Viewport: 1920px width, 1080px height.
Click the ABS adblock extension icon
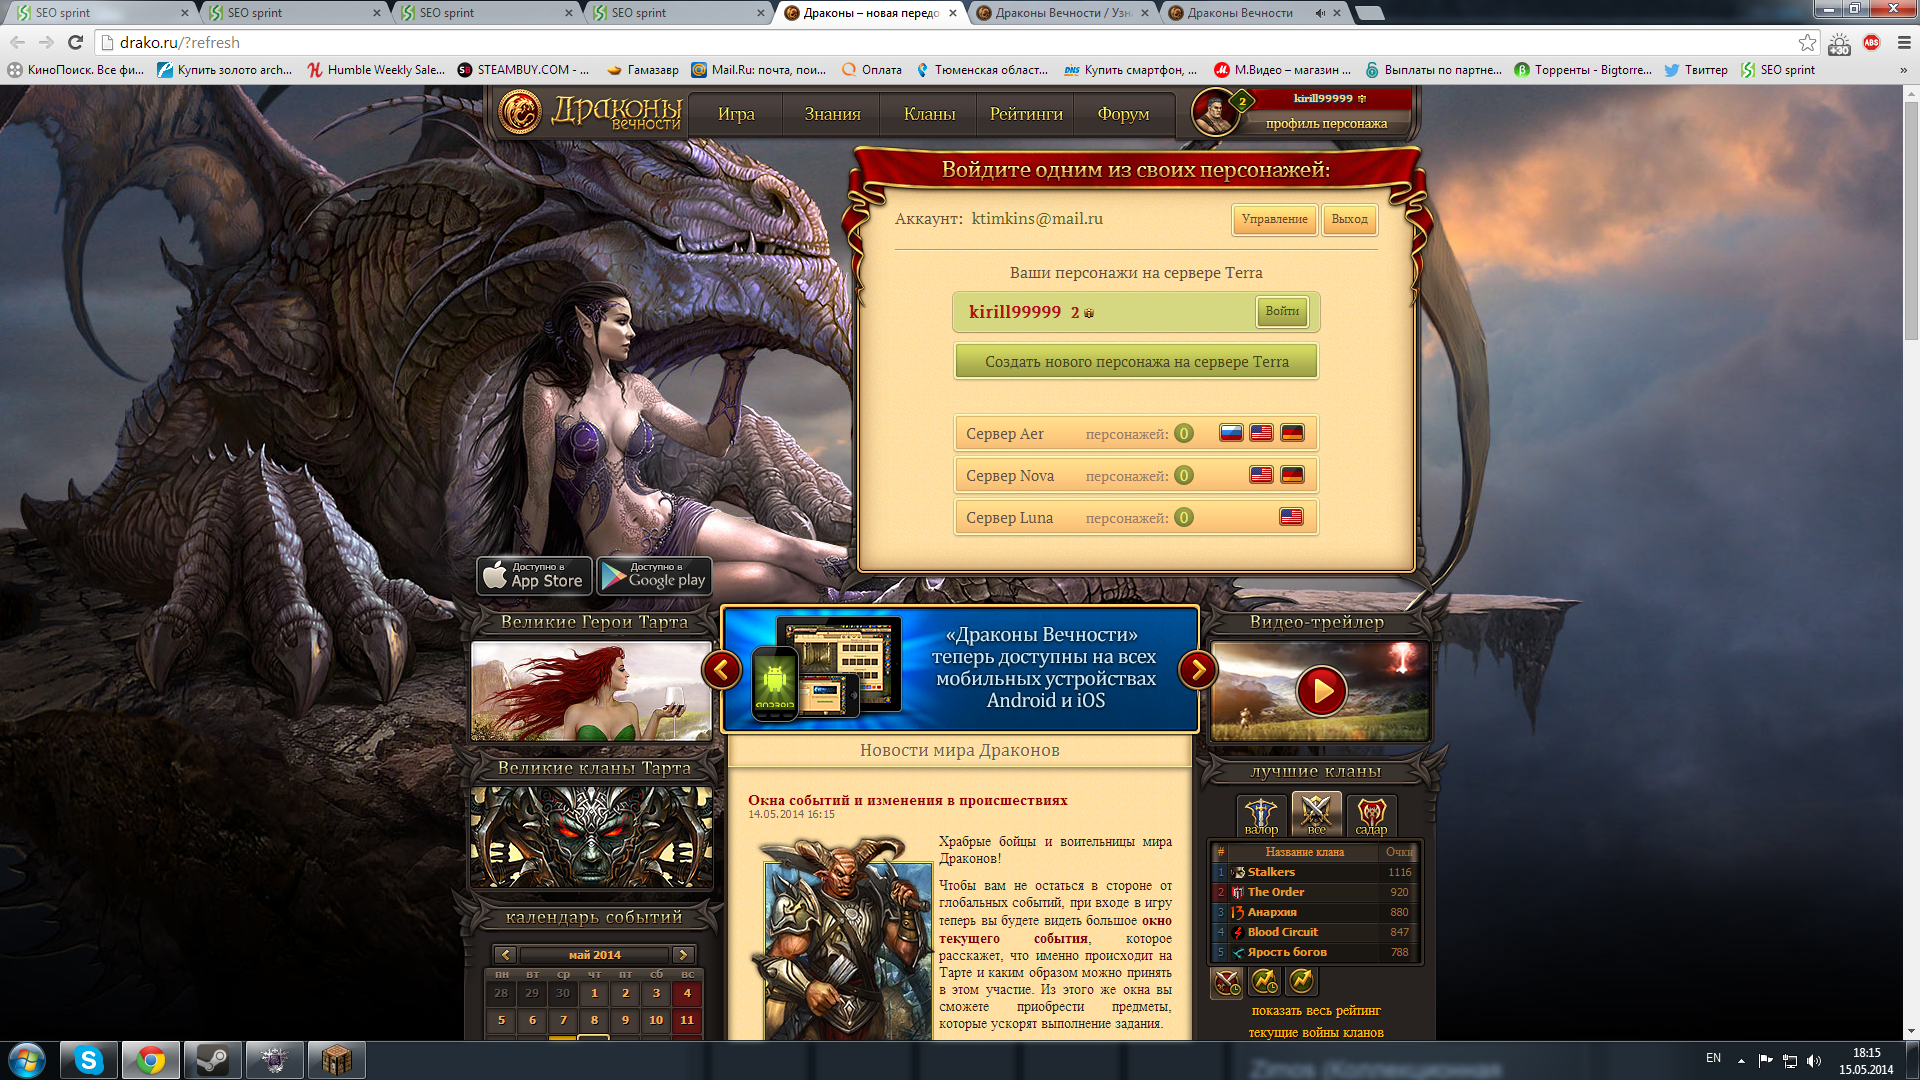click(1871, 42)
